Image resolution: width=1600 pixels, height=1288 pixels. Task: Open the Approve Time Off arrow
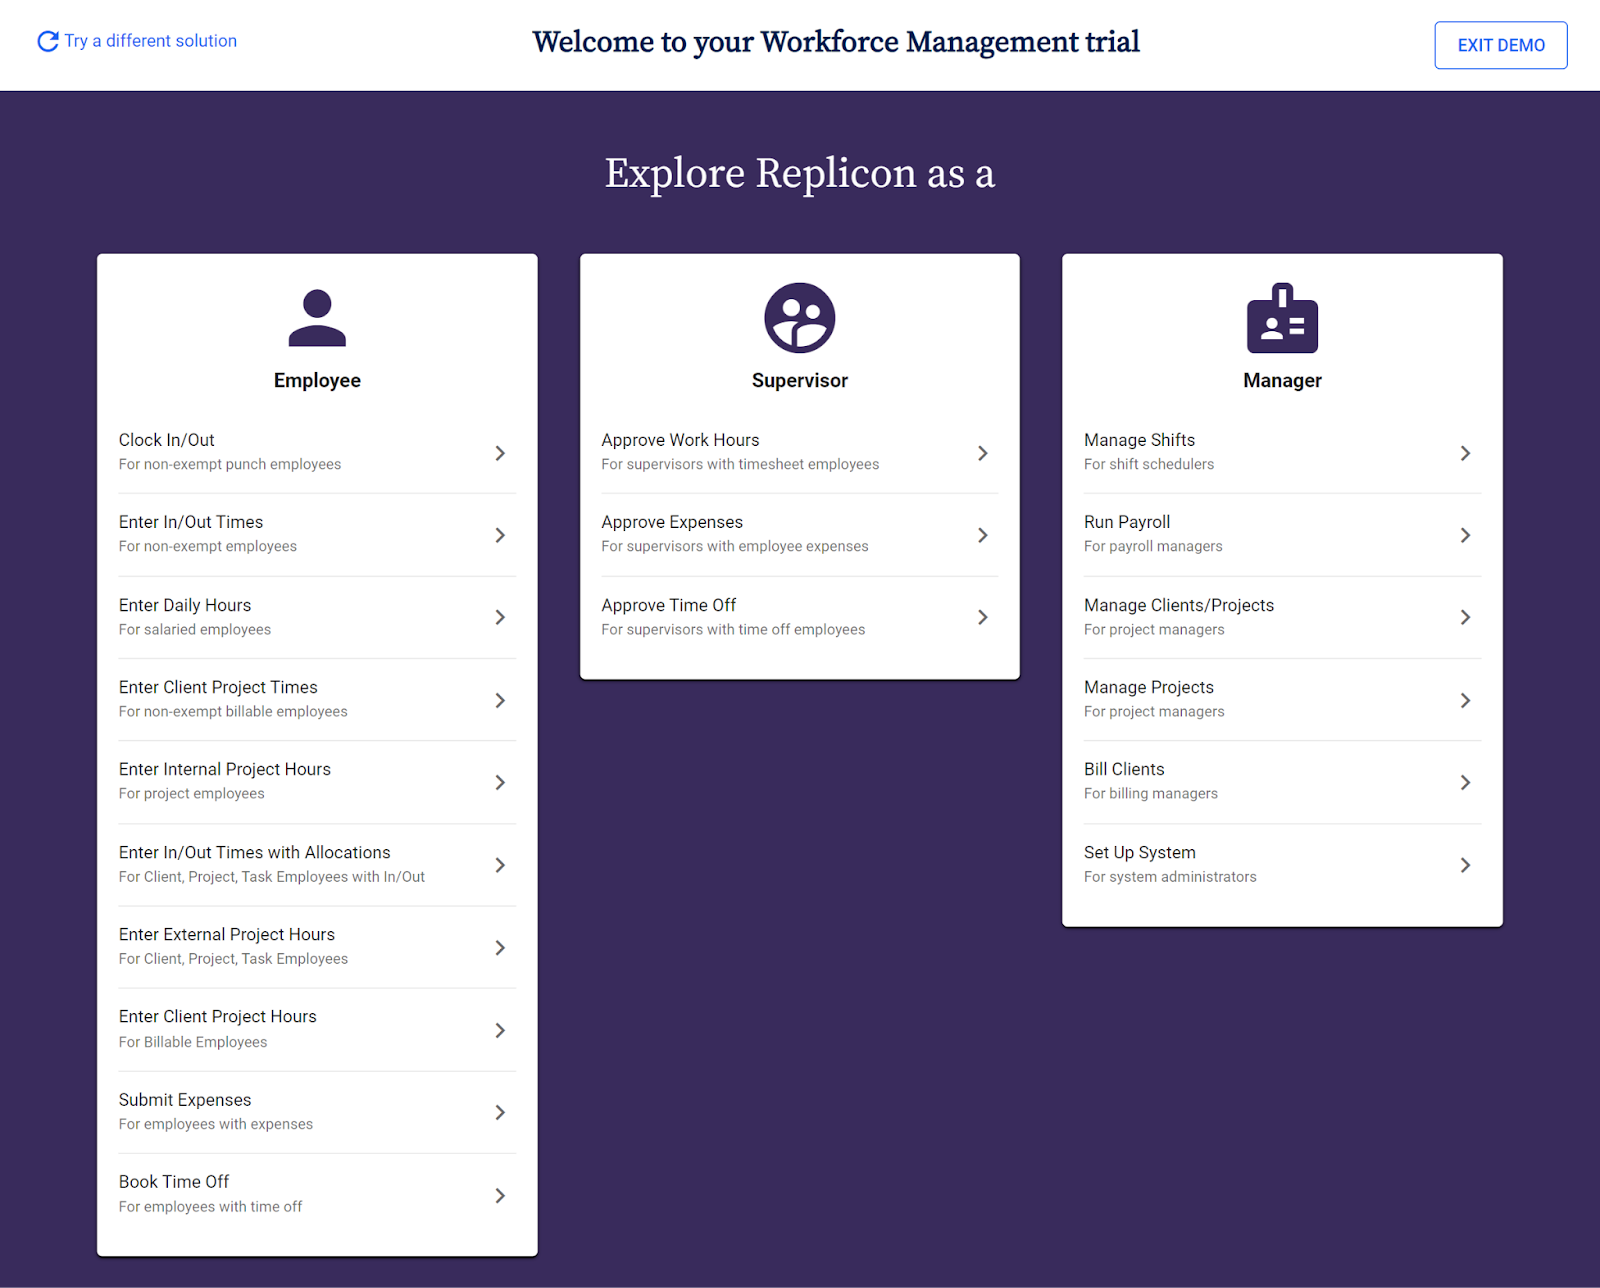983,617
